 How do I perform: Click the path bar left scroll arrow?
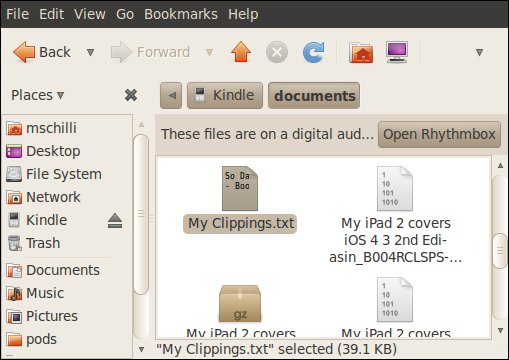(x=171, y=96)
